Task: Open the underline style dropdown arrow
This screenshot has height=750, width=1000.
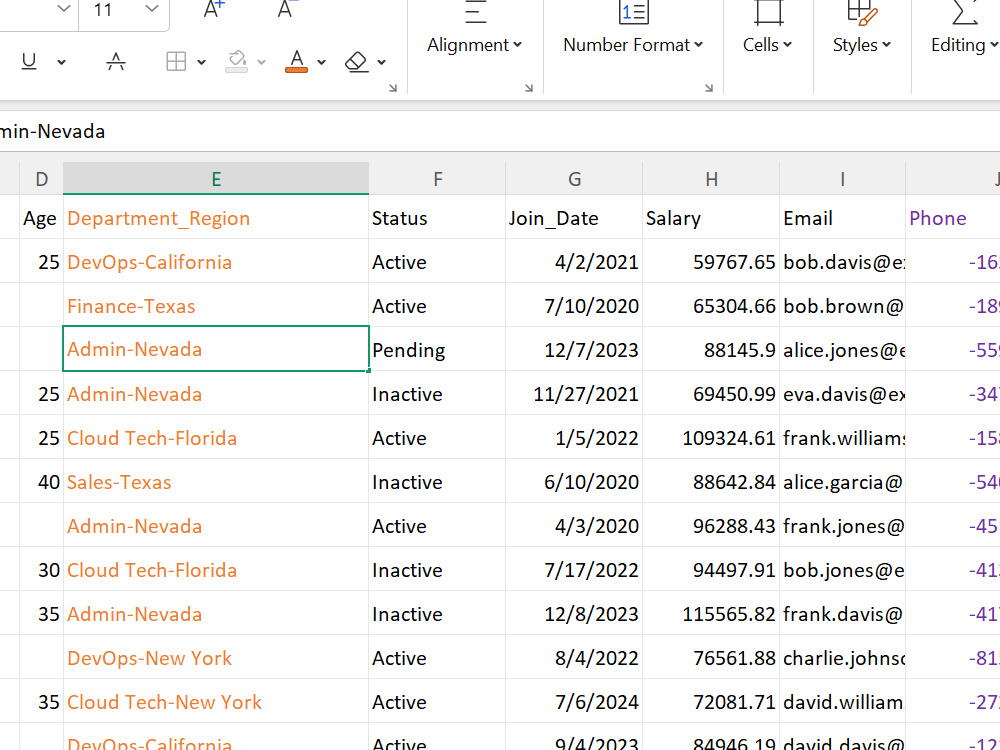Action: (x=61, y=62)
